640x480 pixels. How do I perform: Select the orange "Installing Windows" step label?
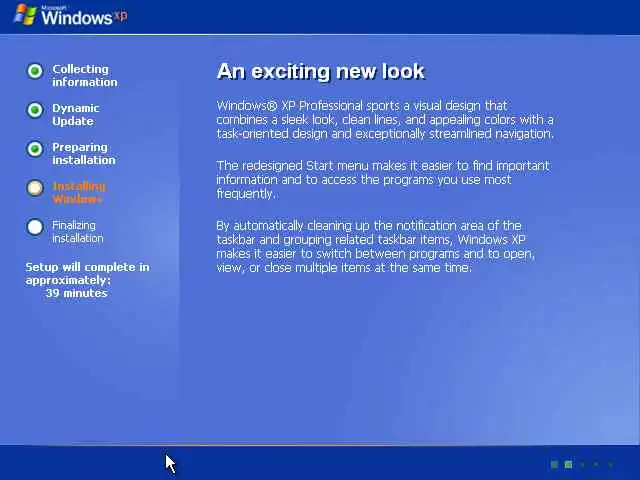click(79, 193)
